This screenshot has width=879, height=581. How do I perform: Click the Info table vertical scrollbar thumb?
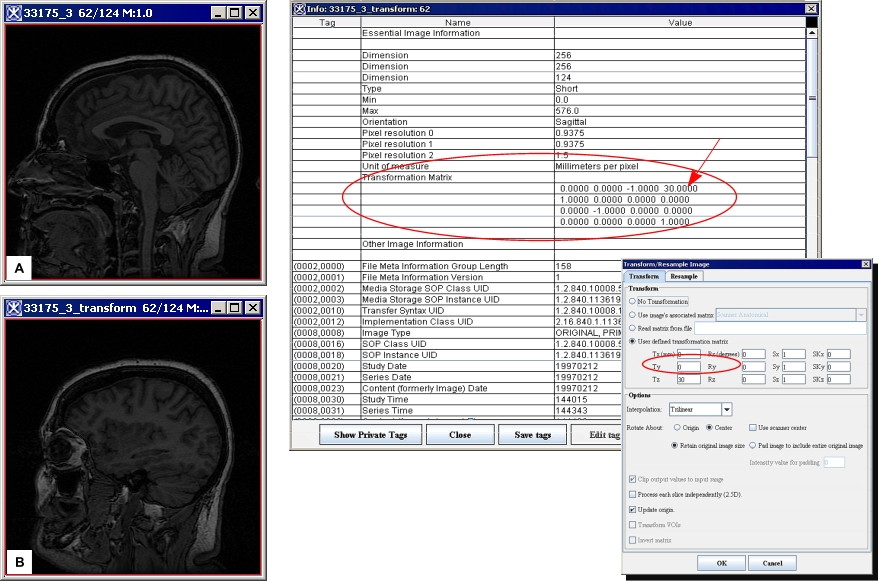(812, 97)
